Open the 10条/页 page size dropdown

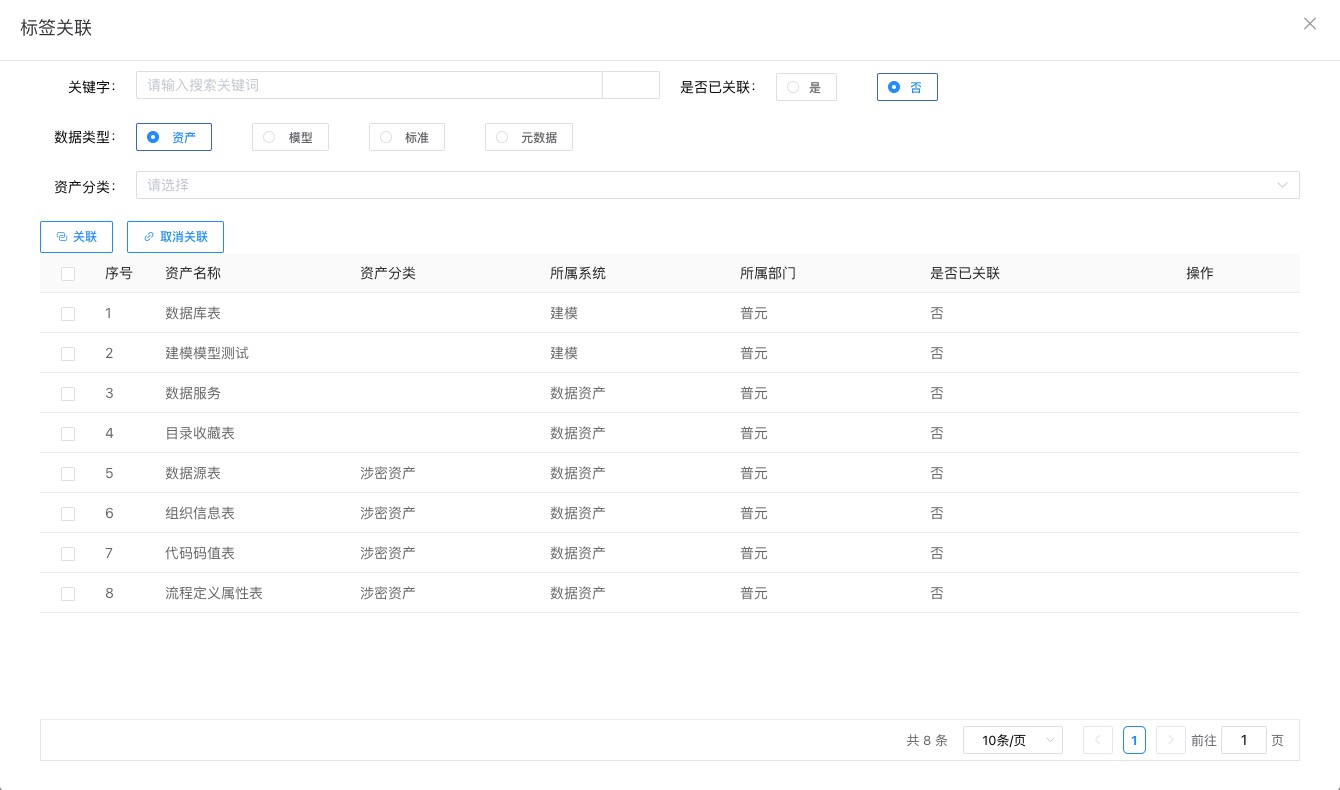tap(1012, 740)
